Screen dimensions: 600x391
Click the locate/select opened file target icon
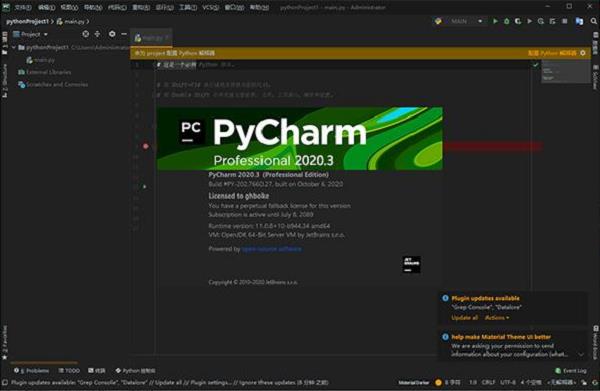coord(86,34)
